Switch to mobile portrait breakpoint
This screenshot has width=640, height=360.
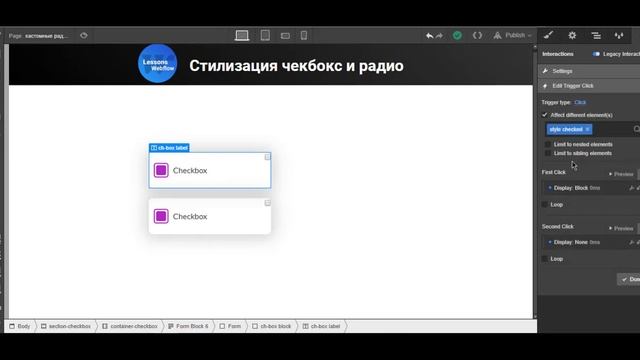click(x=304, y=36)
